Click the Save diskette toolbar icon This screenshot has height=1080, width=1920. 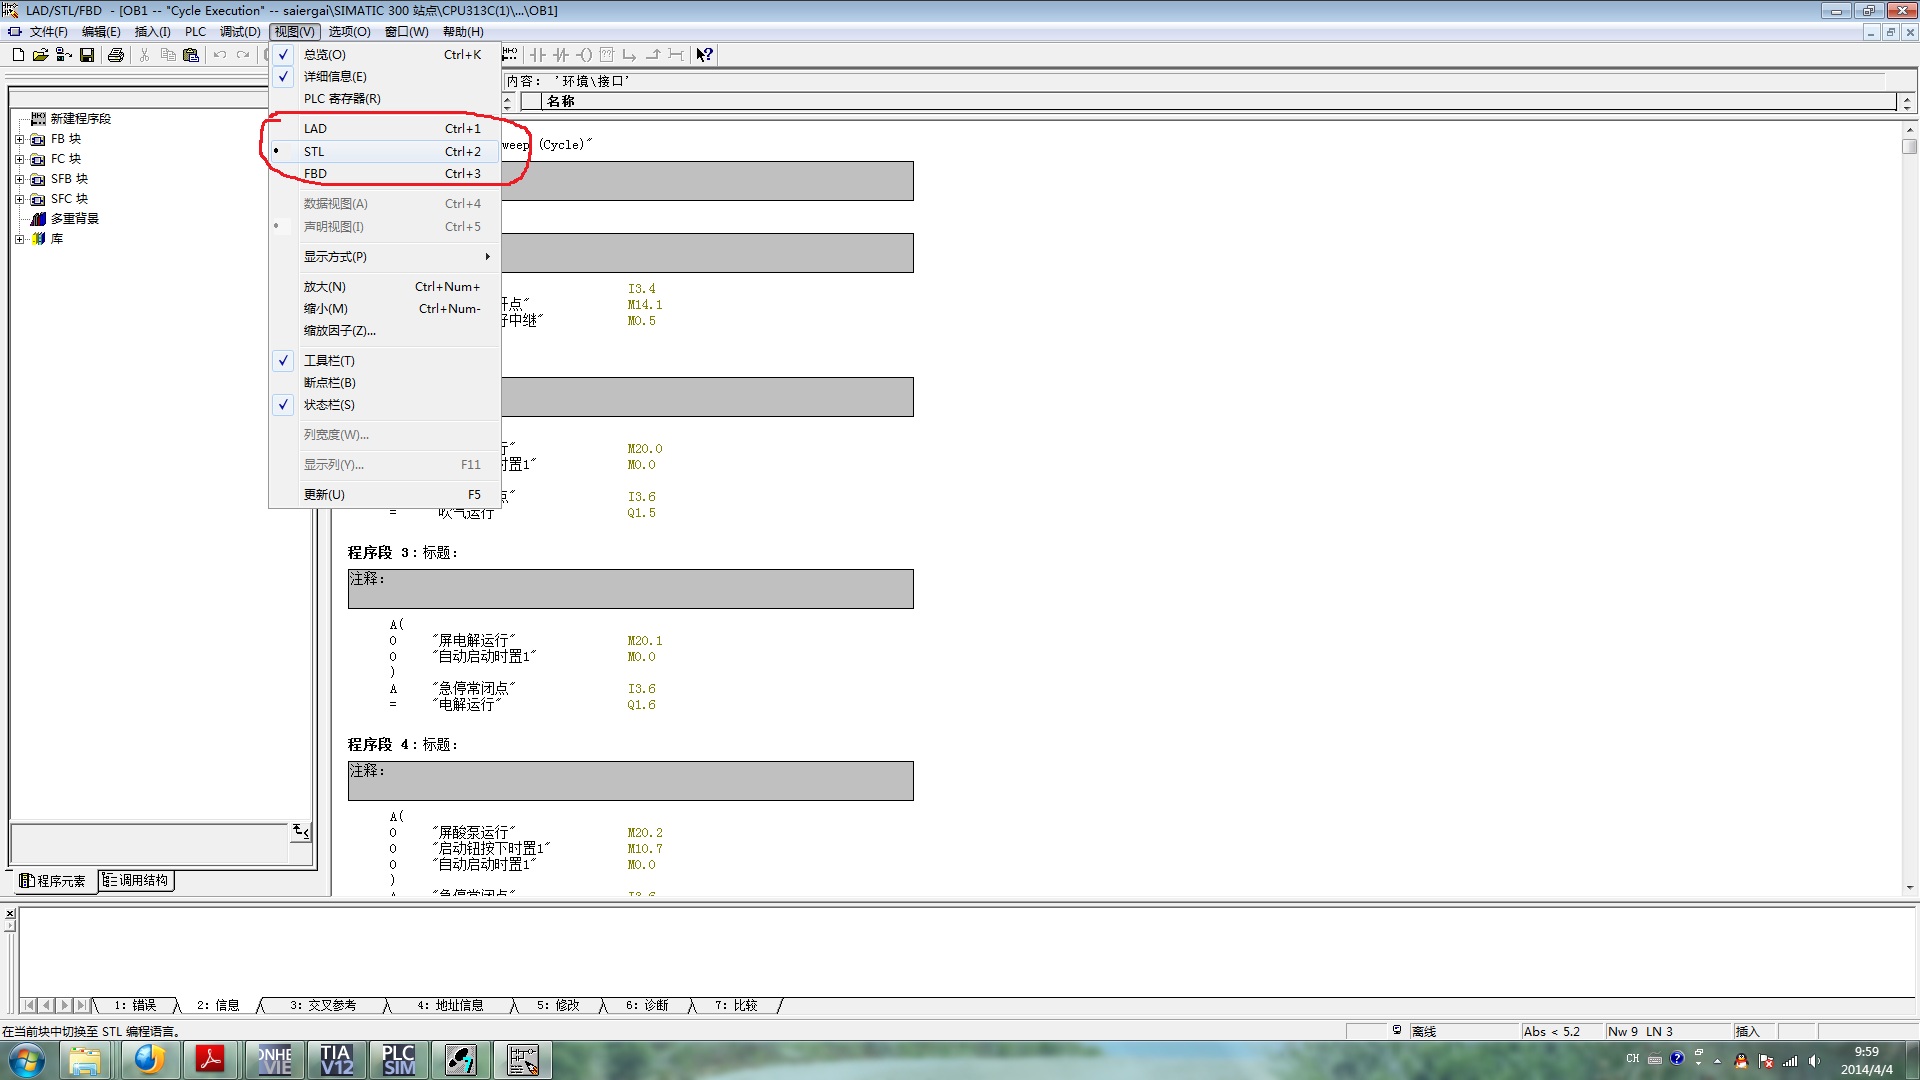pos(87,55)
